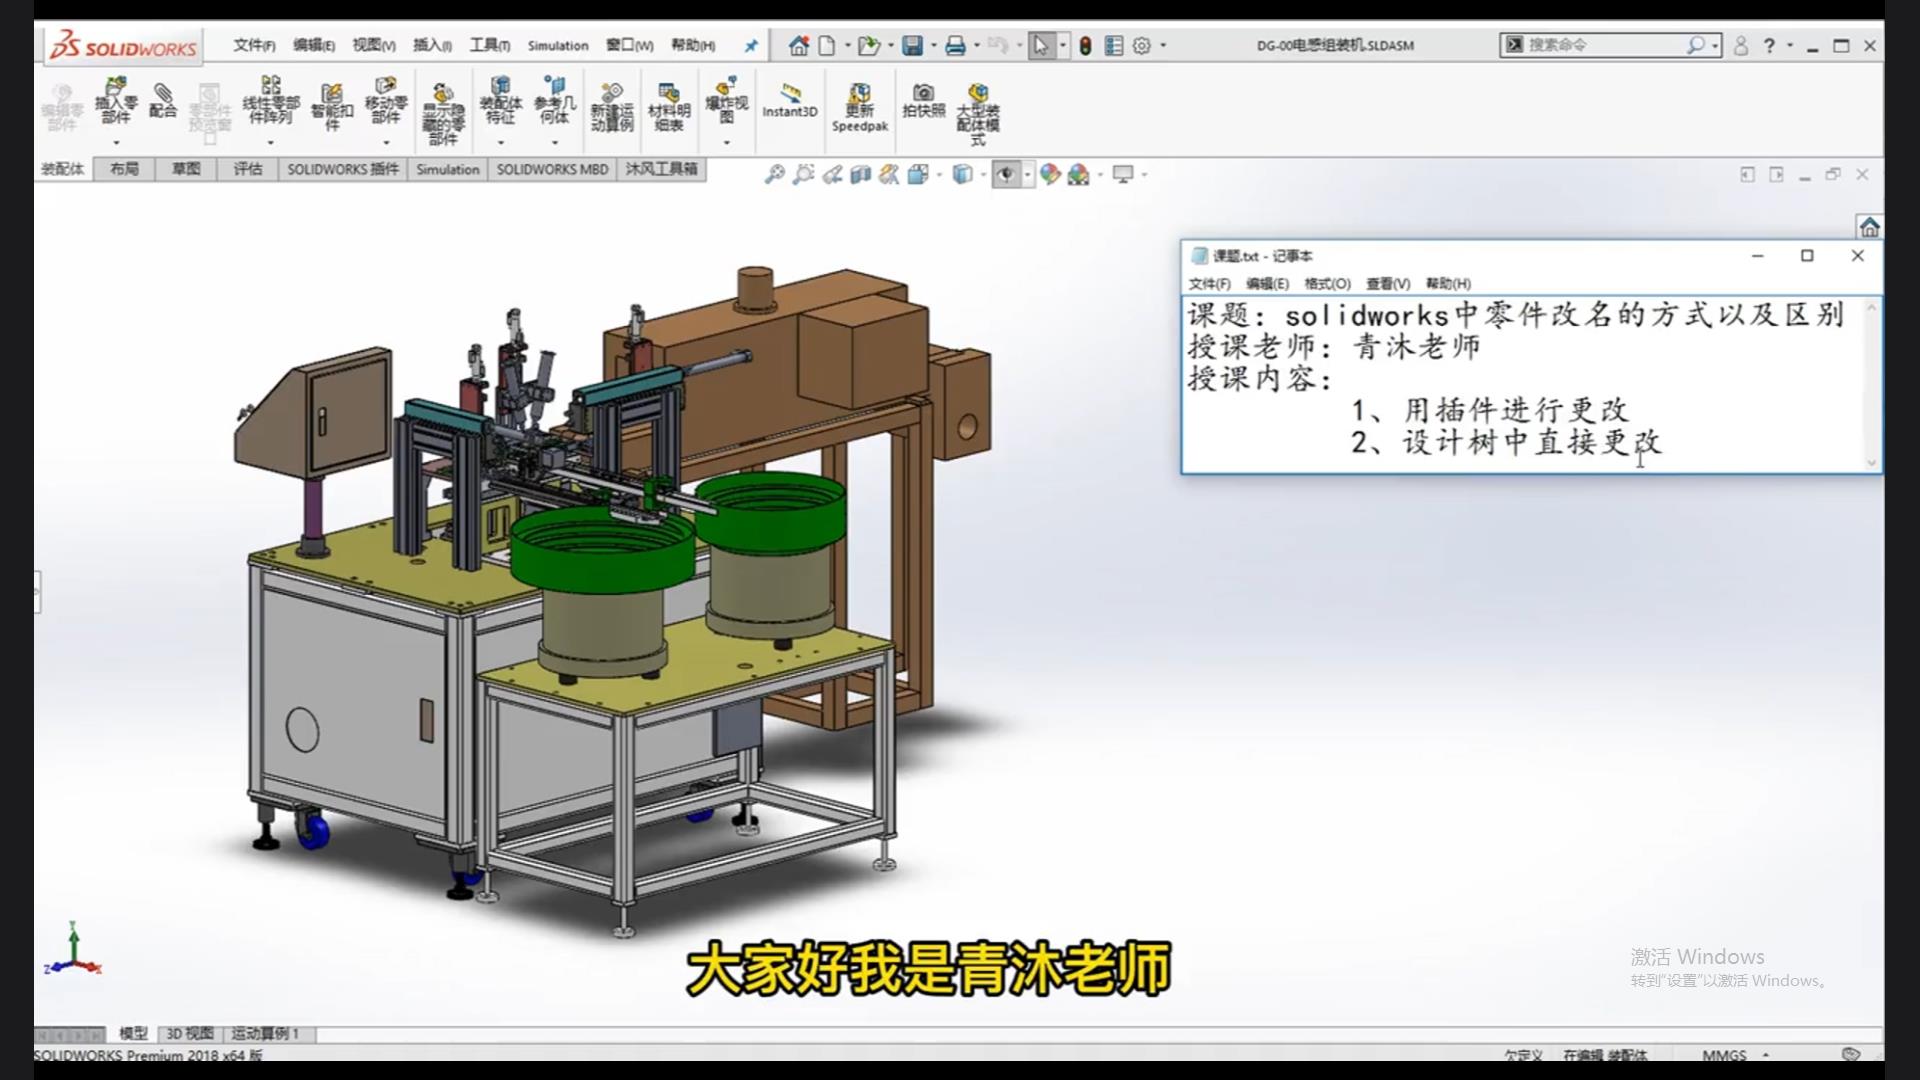Take a snapshot with 拍快照 camera icon
The width and height of the screenshot is (1920, 1080).
coord(924,101)
